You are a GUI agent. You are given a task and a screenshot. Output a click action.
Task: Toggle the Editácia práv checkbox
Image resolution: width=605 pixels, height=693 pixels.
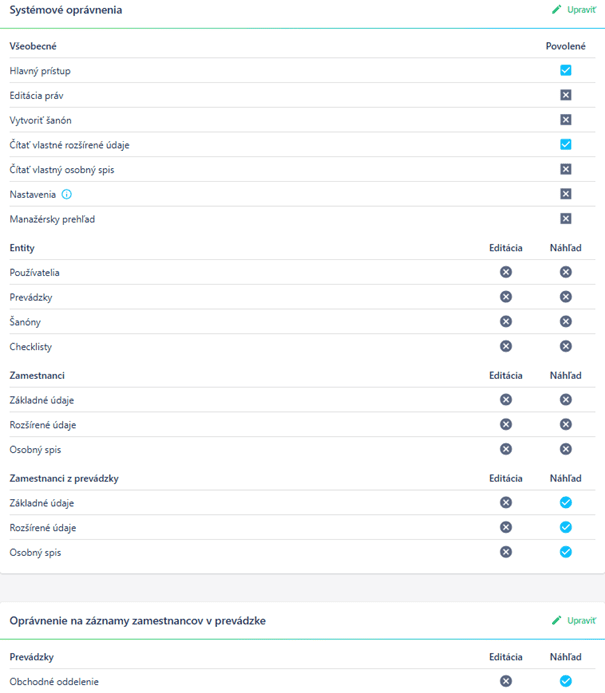click(x=566, y=95)
